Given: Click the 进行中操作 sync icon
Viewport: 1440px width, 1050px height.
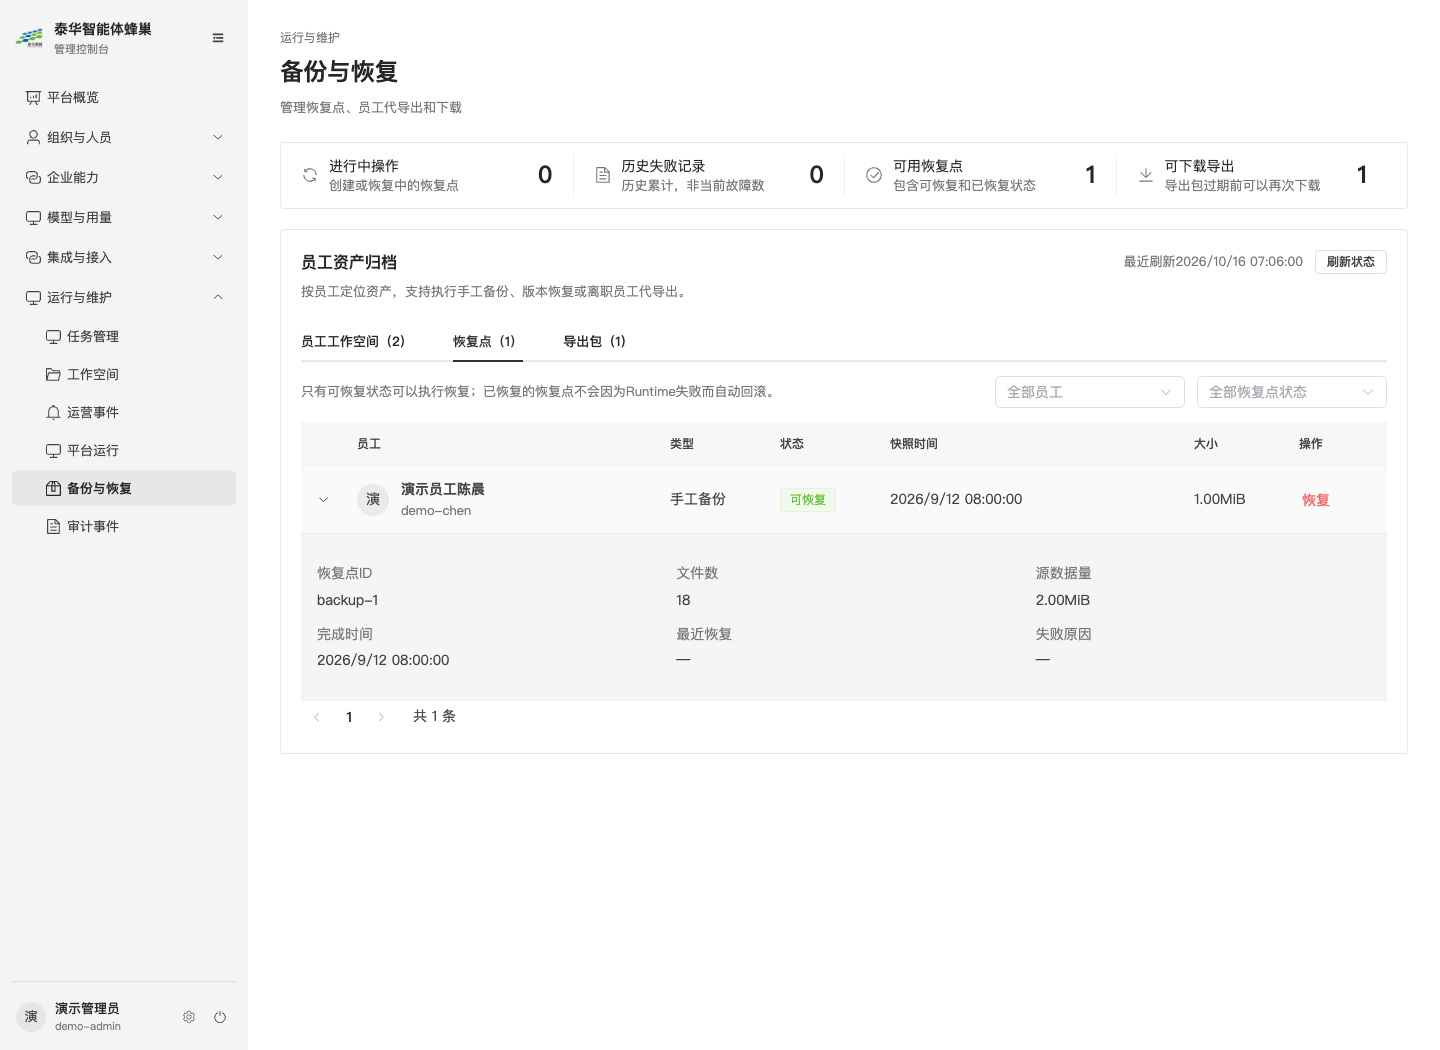Looking at the screenshot, I should (x=310, y=175).
